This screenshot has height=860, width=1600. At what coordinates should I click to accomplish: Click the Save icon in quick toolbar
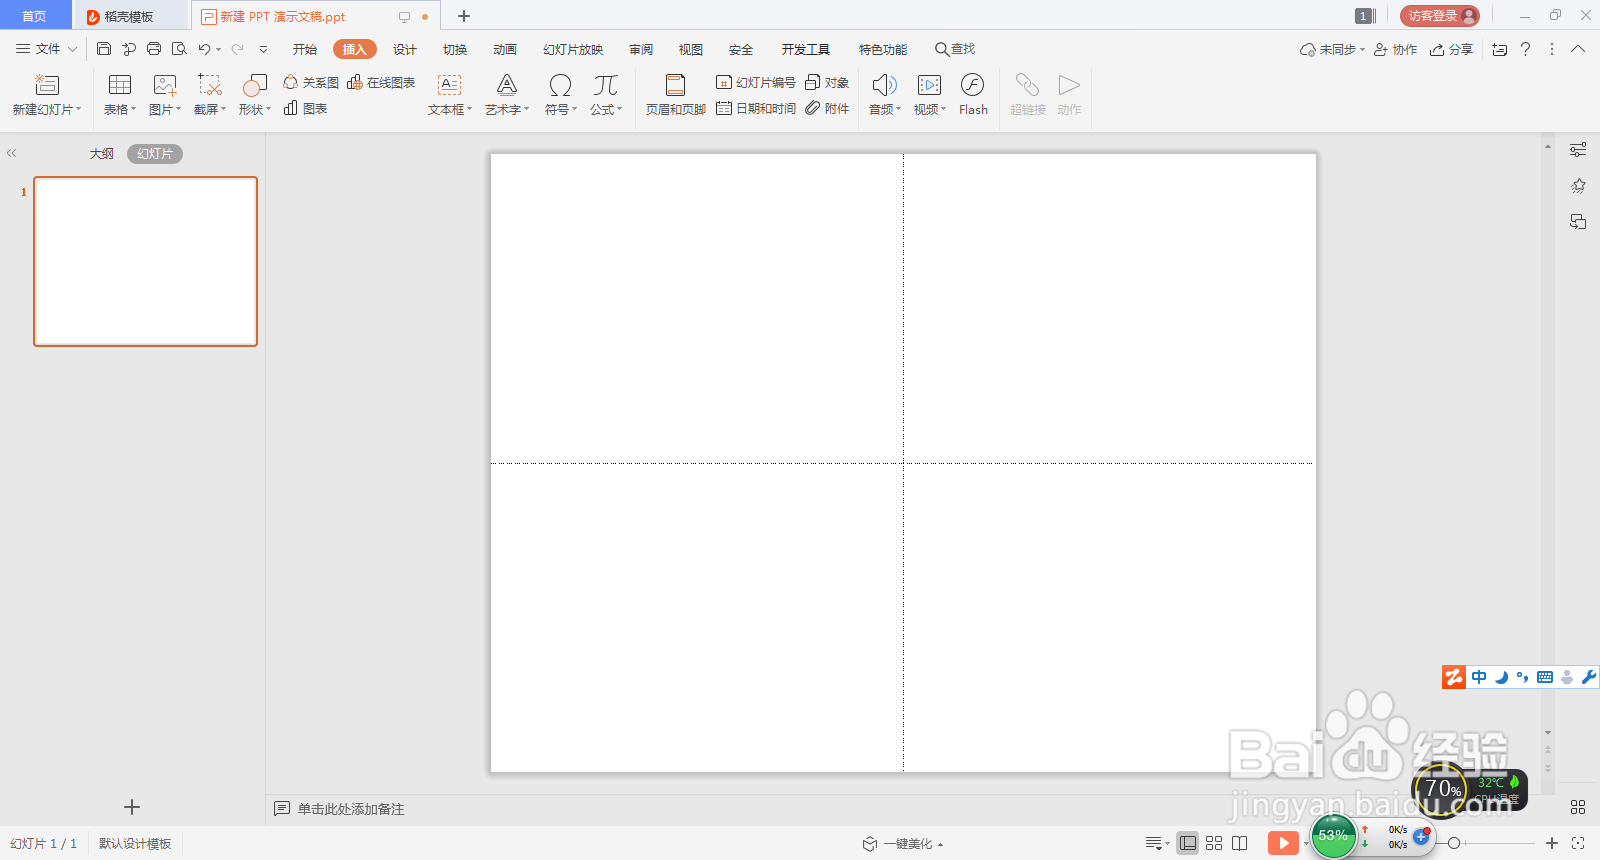[x=104, y=49]
